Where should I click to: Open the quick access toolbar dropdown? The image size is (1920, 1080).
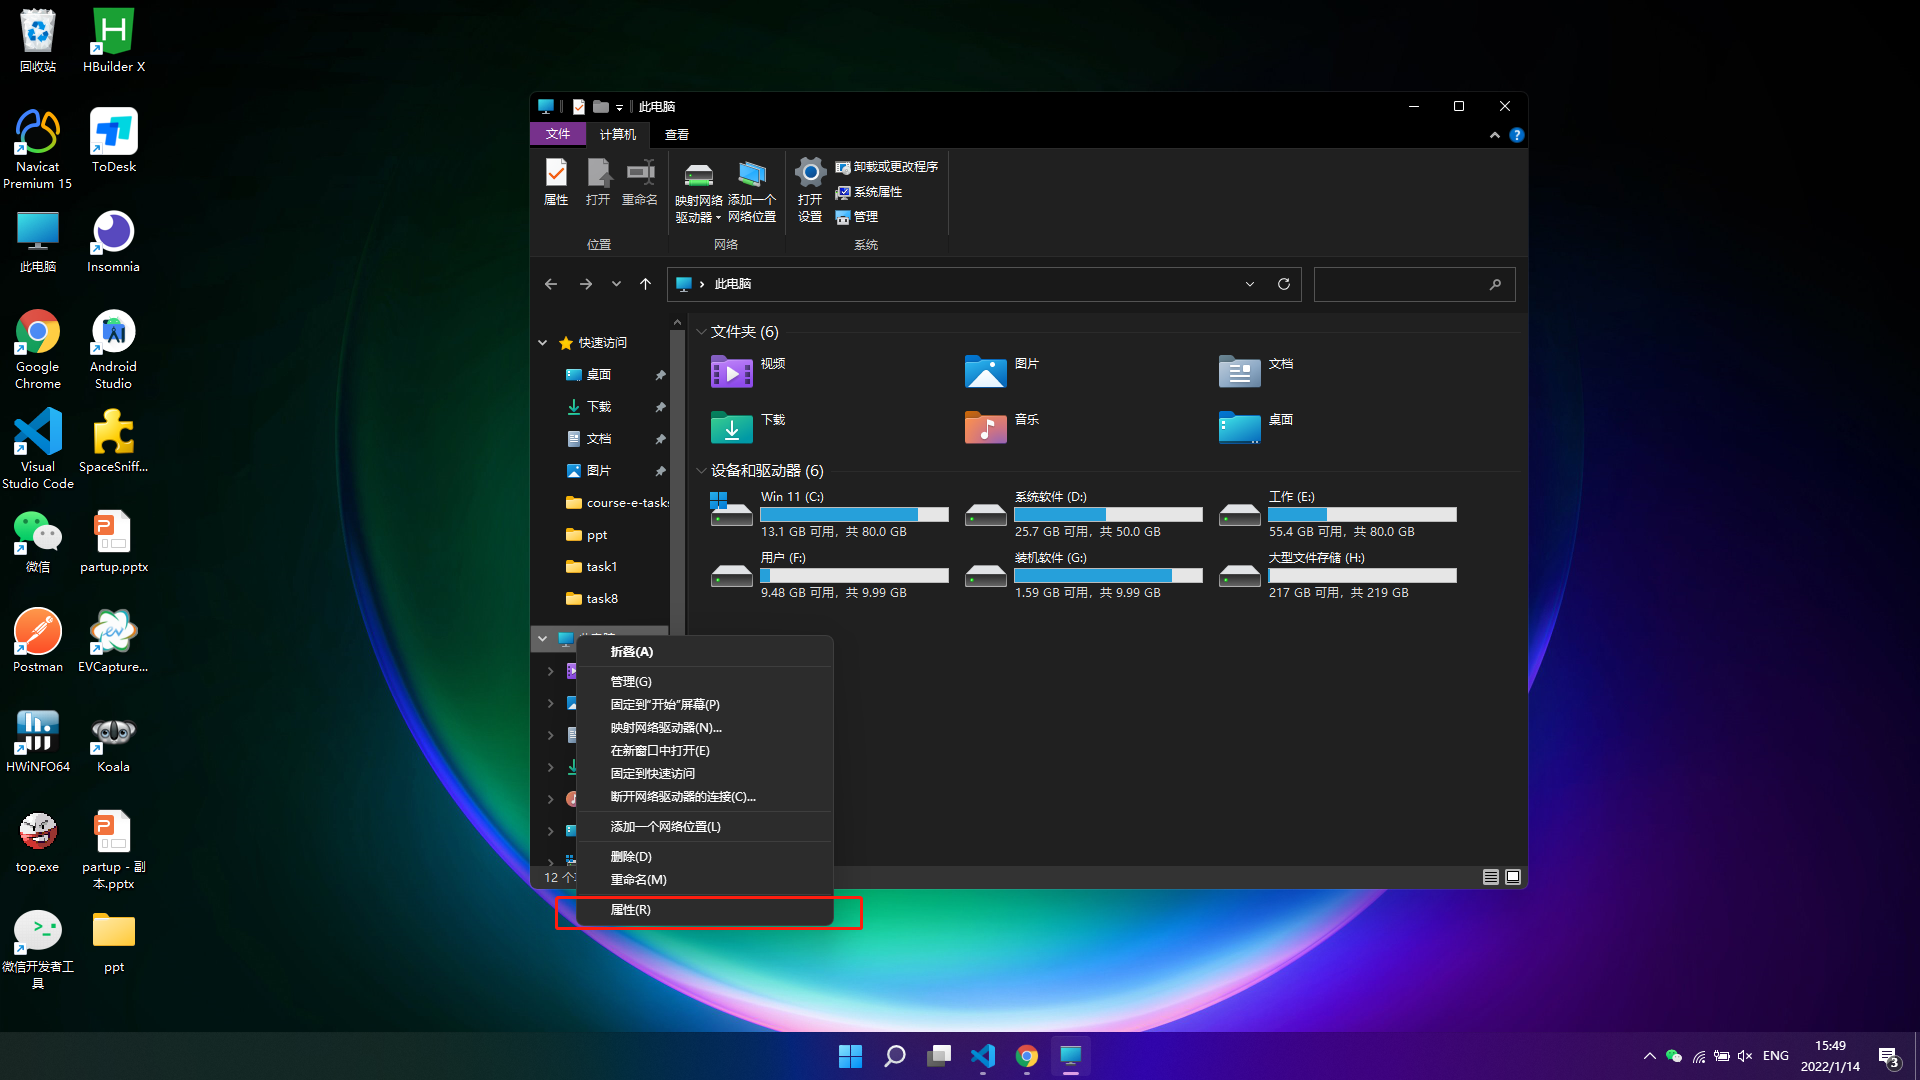[x=619, y=107]
